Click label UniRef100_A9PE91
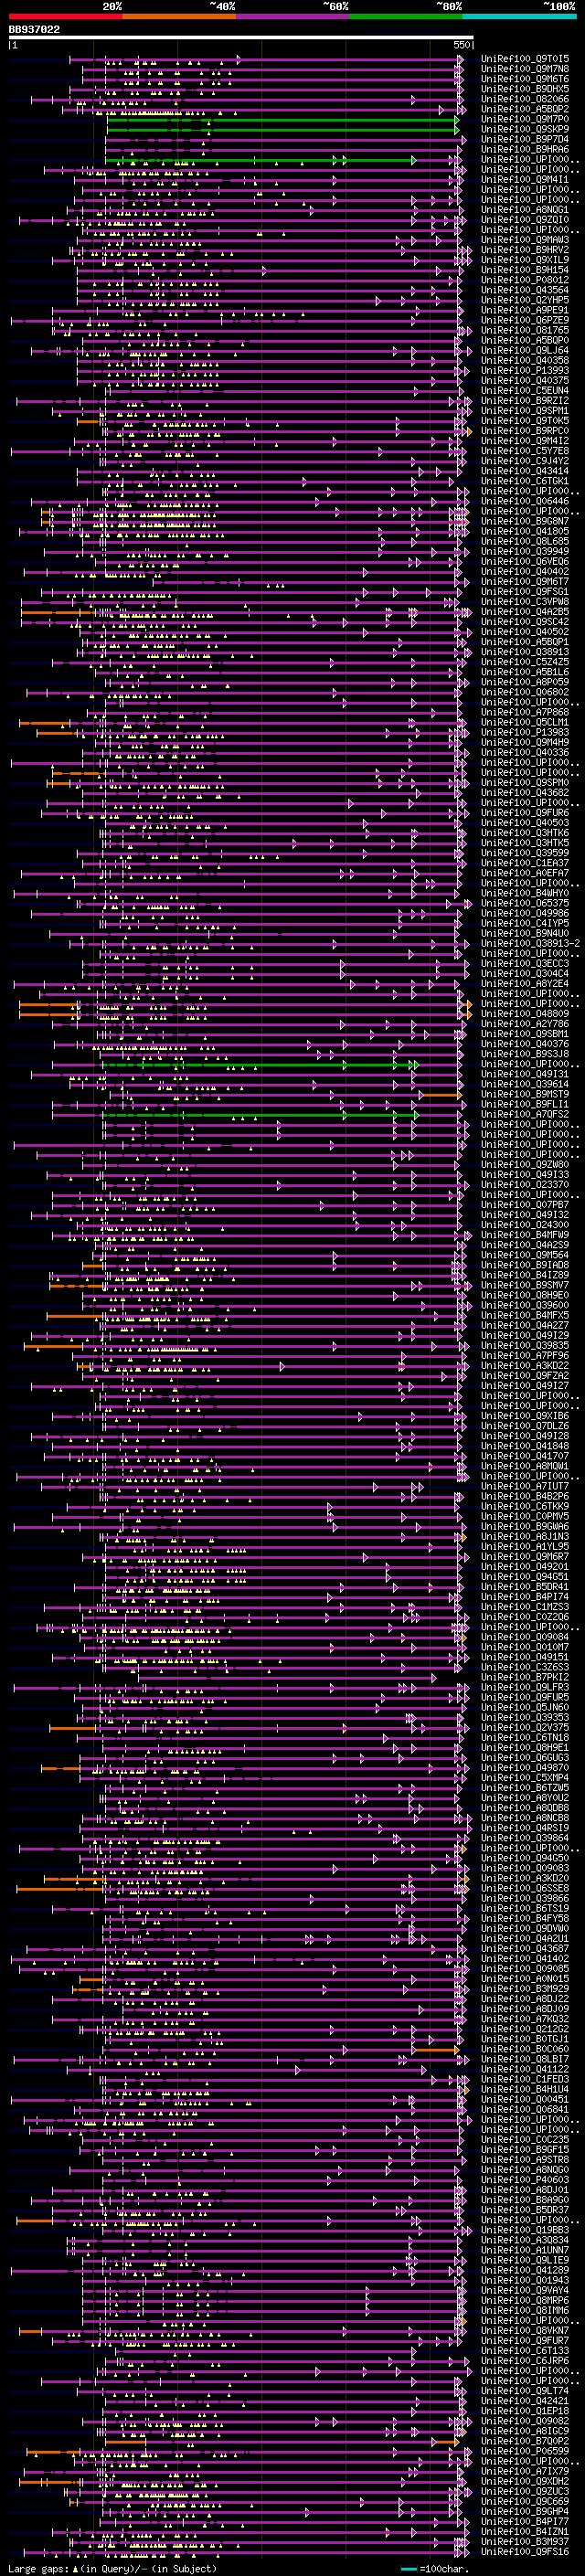This screenshot has height=2576, width=585. pyautogui.click(x=525, y=310)
